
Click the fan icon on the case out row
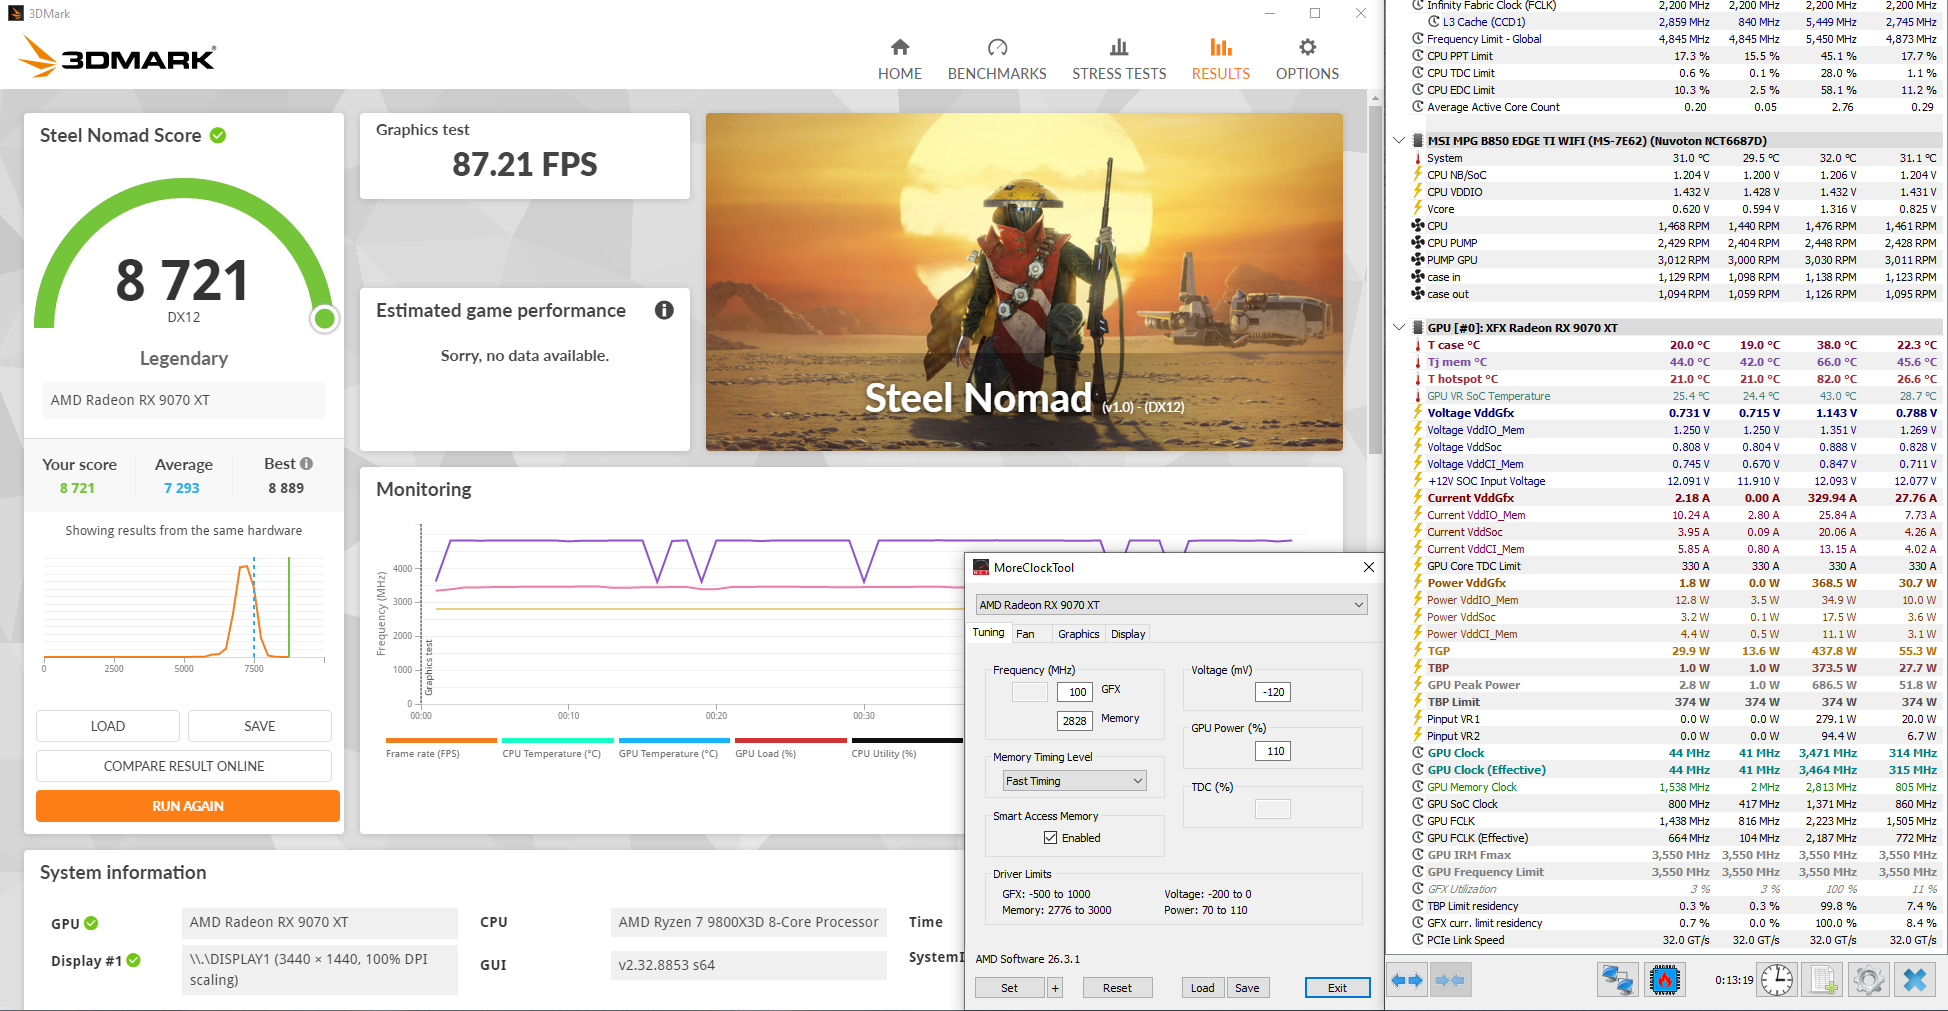(1418, 294)
